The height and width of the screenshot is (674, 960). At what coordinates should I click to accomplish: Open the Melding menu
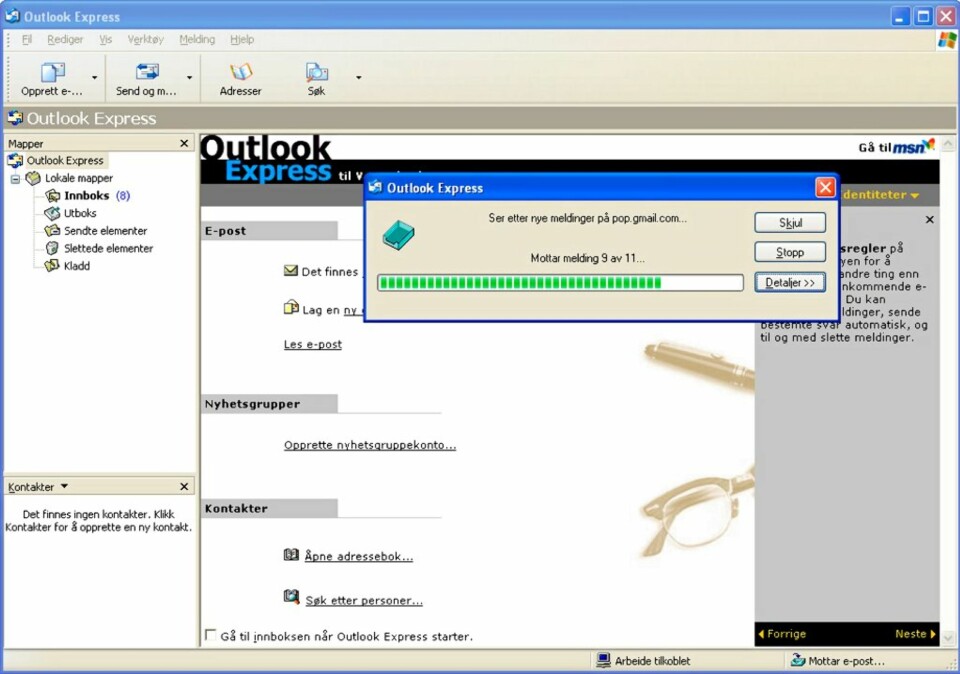(197, 39)
